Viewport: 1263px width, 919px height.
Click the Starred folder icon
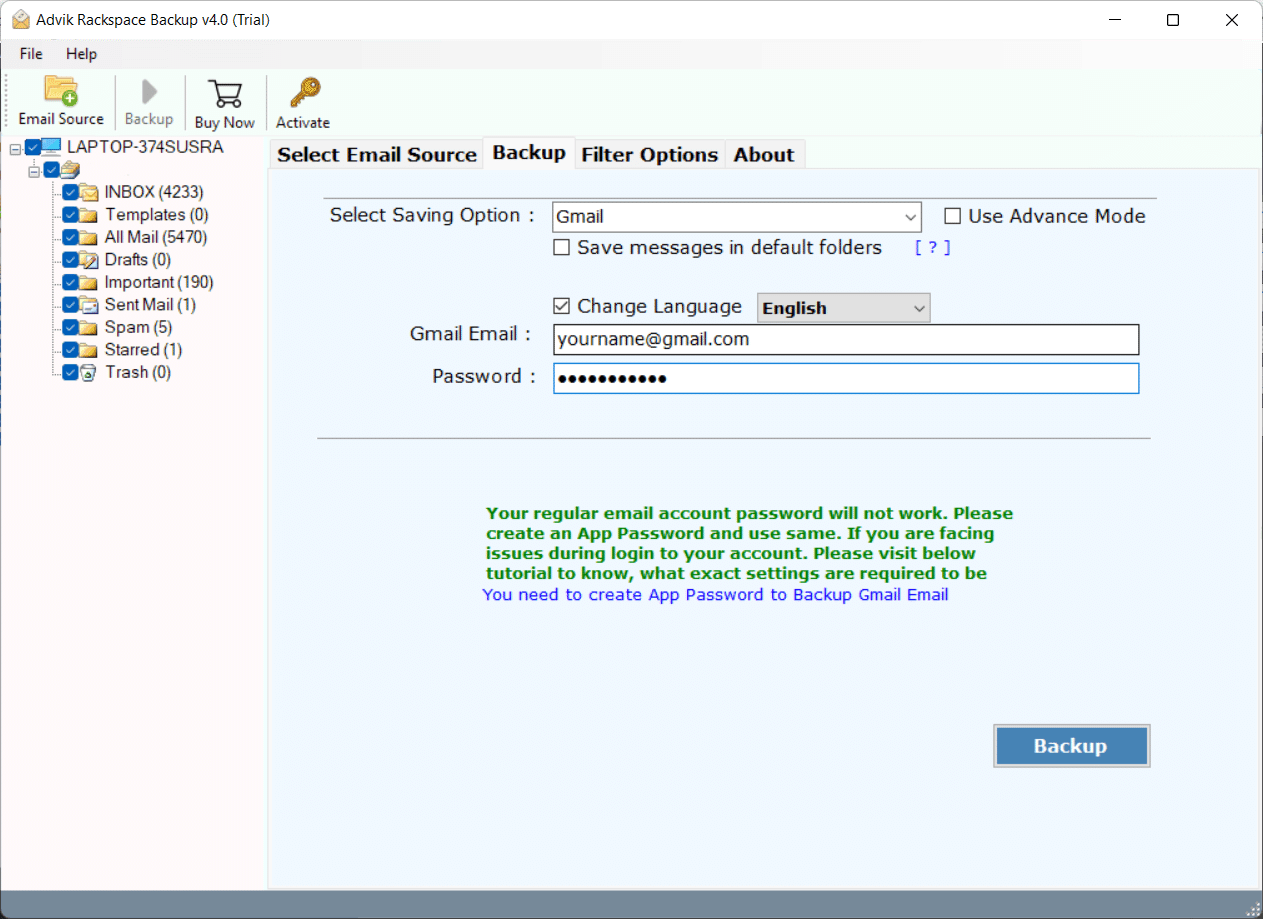click(x=89, y=350)
